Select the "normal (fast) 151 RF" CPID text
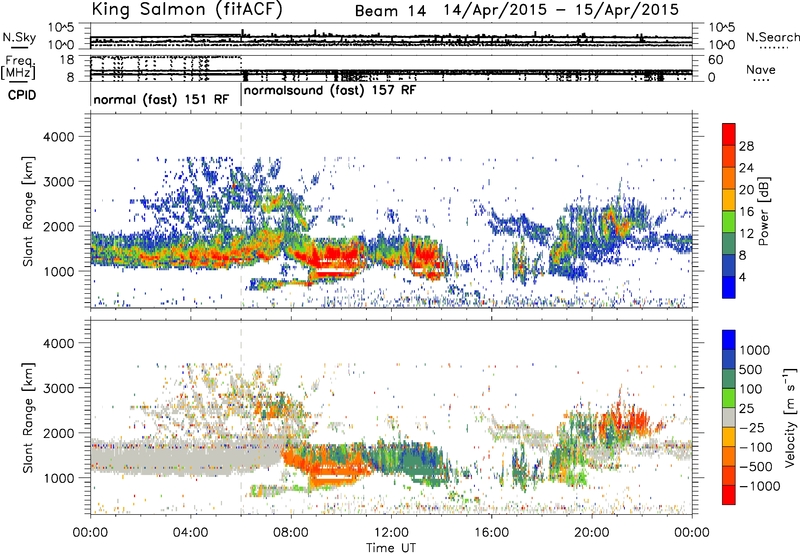The image size is (800, 554). tap(161, 99)
